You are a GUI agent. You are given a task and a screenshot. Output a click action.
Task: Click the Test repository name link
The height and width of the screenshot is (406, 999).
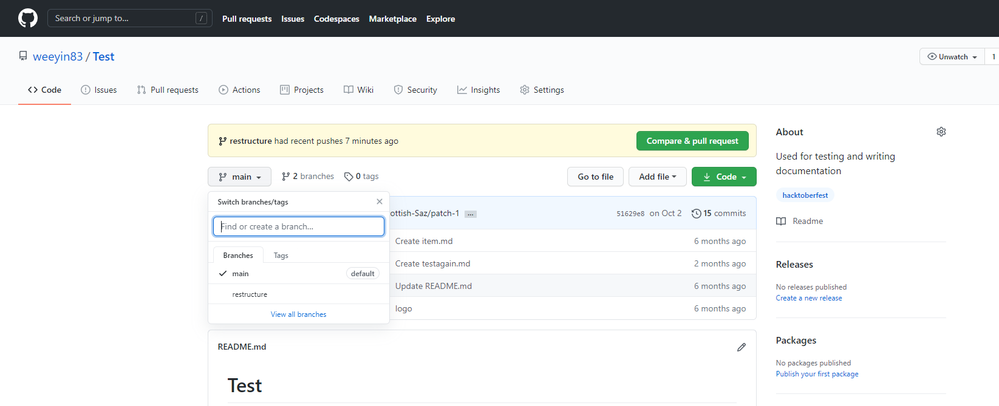pos(104,56)
